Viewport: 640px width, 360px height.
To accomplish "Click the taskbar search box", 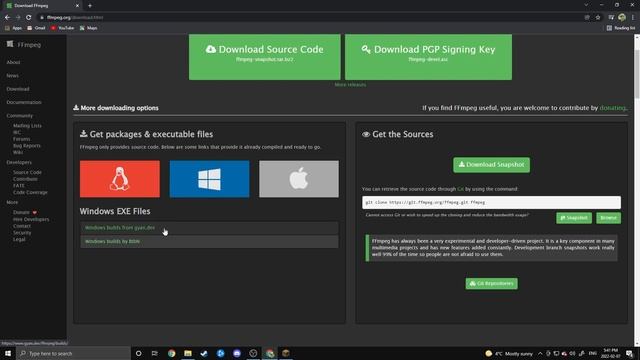I will [x=73, y=353].
